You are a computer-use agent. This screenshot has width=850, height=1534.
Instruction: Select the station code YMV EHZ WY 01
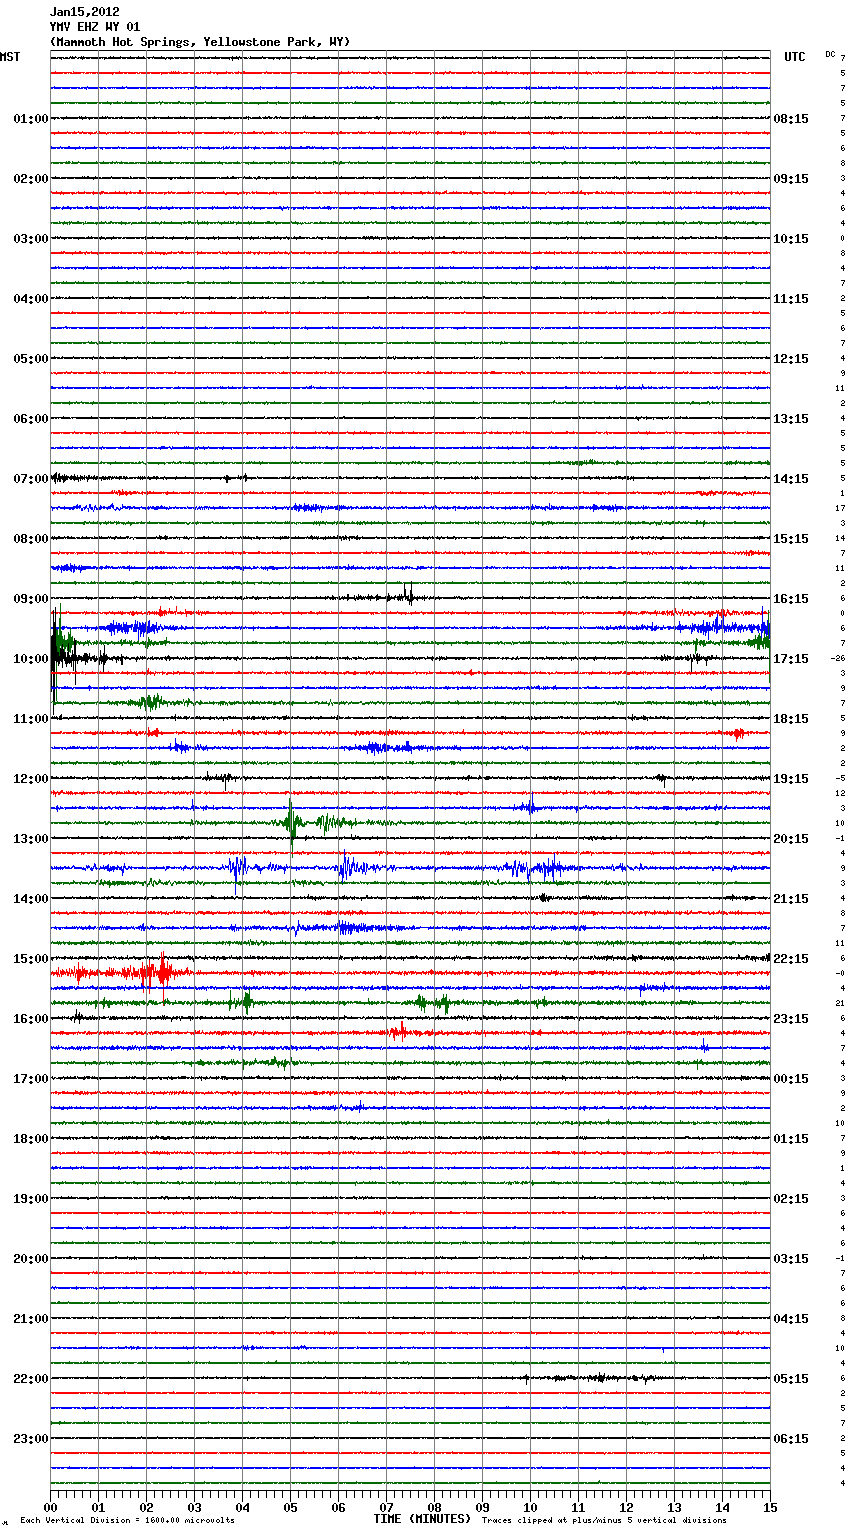95,27
